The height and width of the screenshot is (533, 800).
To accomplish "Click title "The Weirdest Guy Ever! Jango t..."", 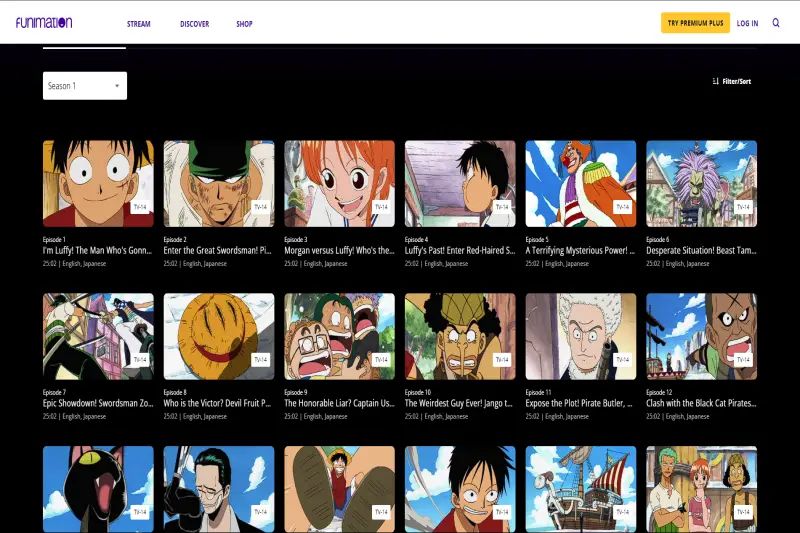I will [x=459, y=403].
